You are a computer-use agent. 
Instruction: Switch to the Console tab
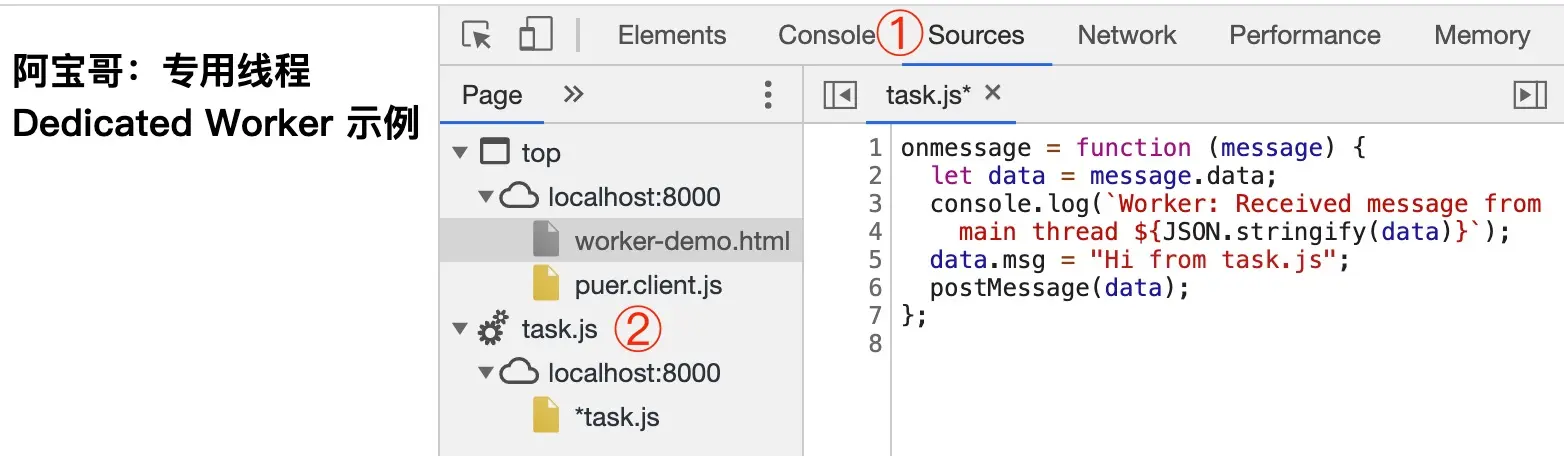tap(826, 35)
